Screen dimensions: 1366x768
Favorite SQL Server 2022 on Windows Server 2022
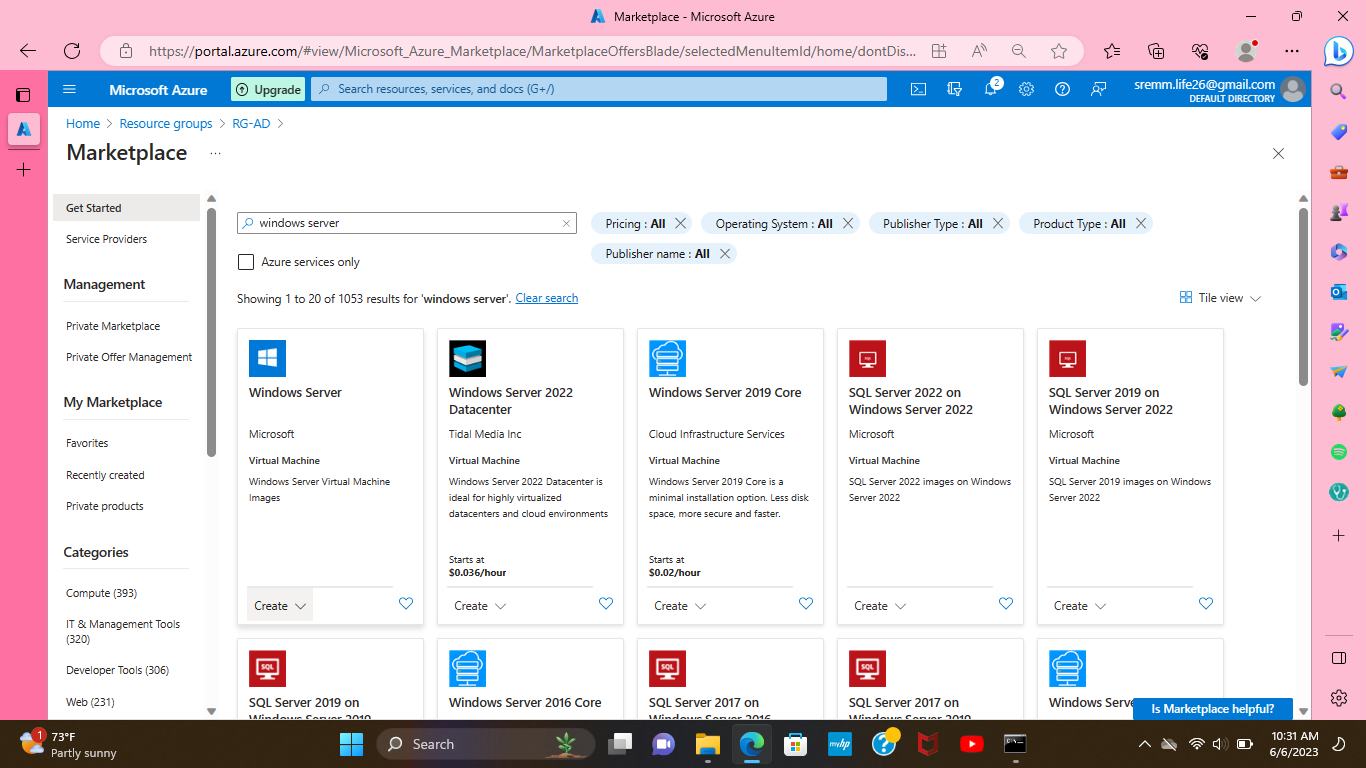1006,603
